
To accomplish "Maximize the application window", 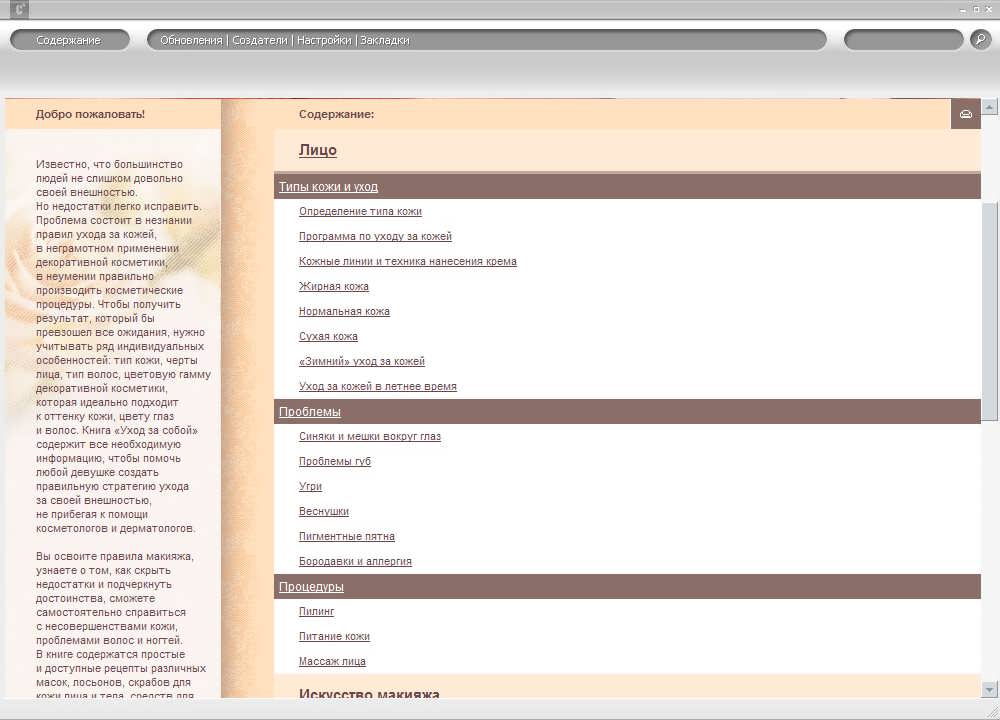I will pyautogui.click(x=976, y=8).
